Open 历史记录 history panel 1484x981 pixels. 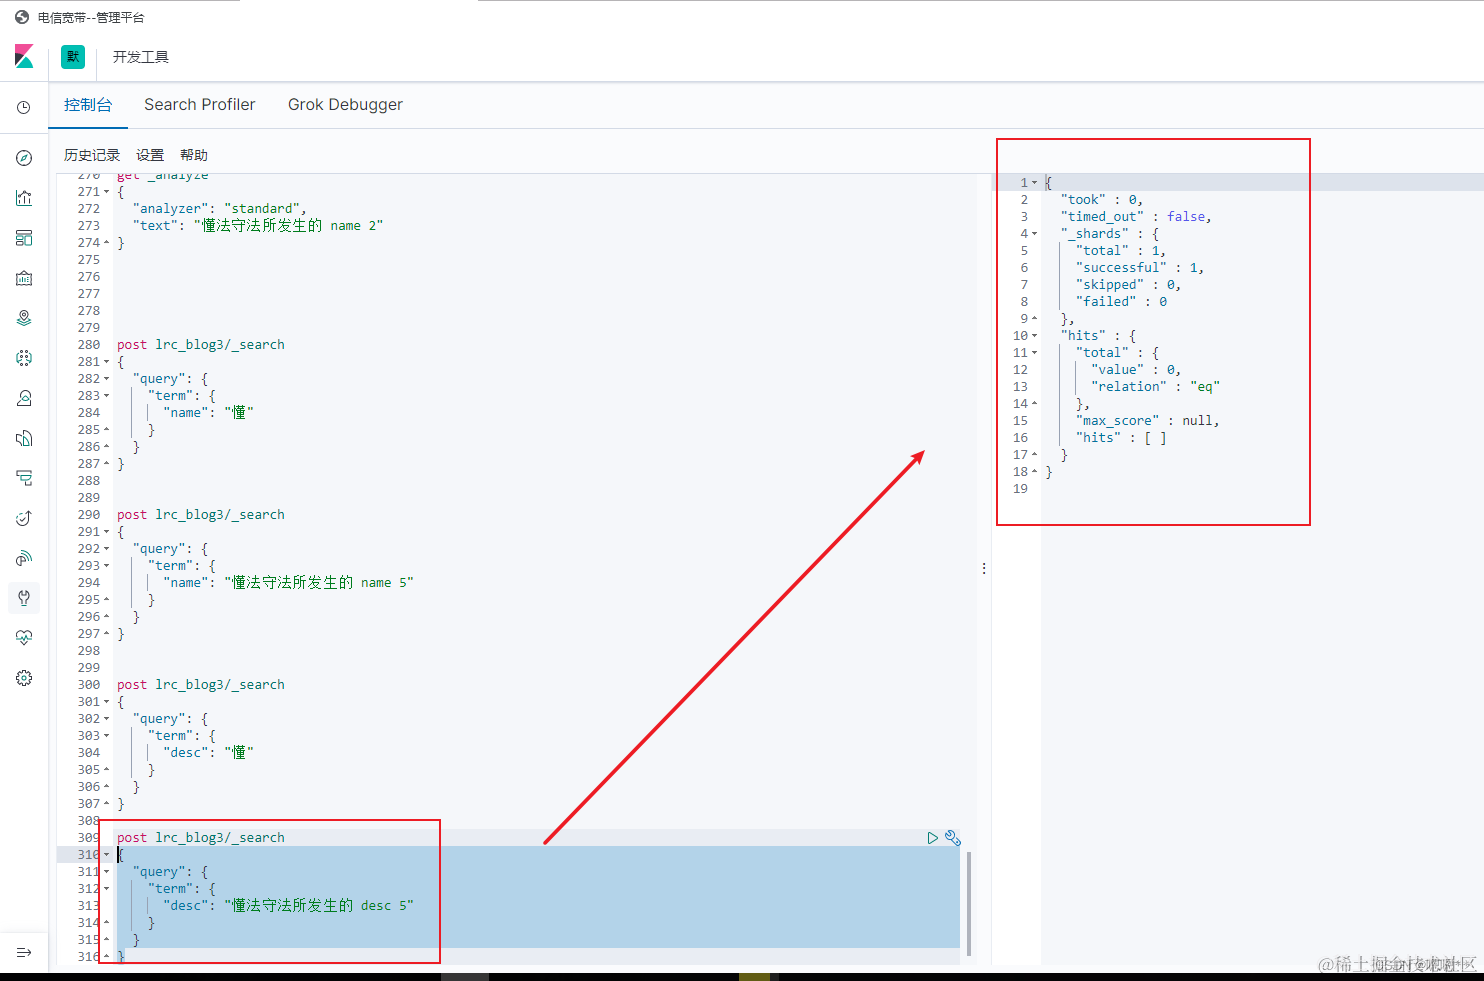tap(92, 155)
